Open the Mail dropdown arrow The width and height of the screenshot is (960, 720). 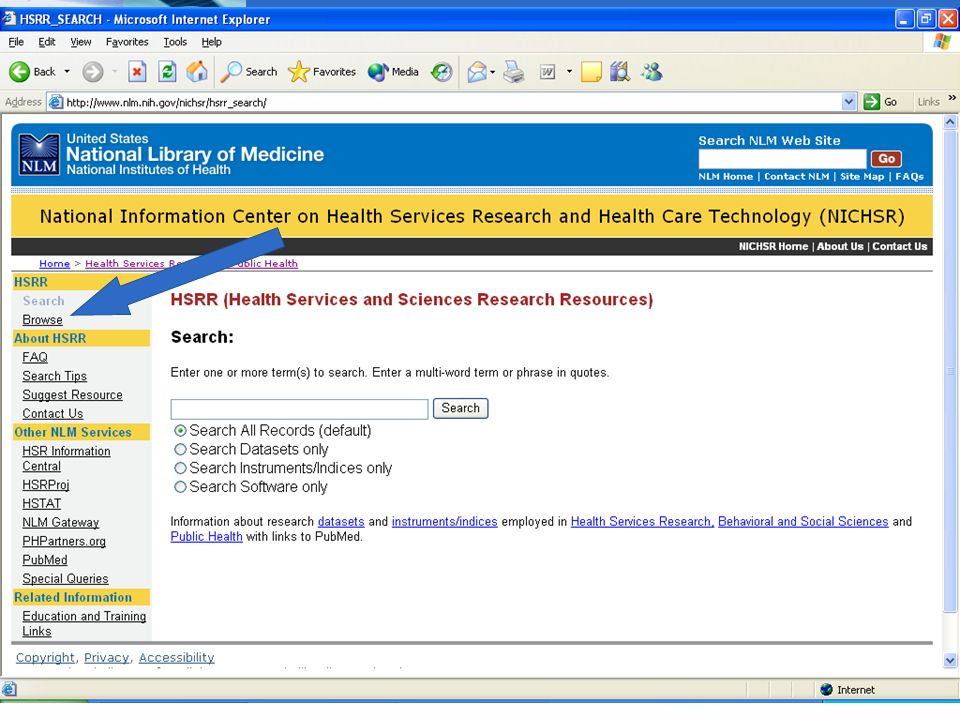click(x=492, y=72)
